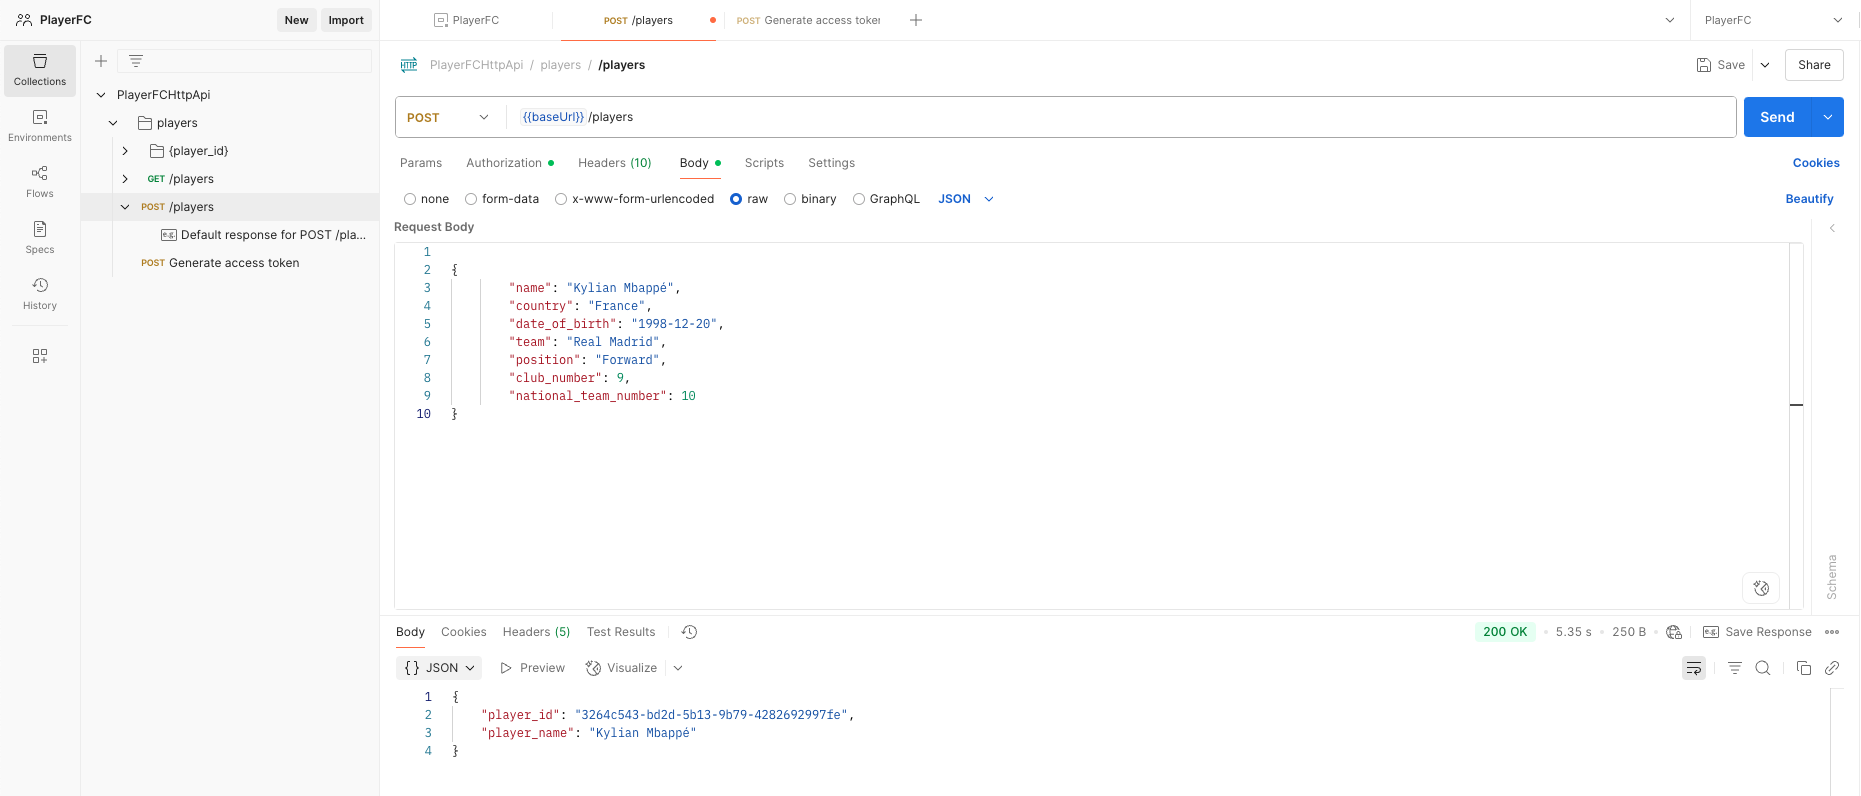Click the Beautify link
The height and width of the screenshot is (796, 1861).
point(1809,199)
